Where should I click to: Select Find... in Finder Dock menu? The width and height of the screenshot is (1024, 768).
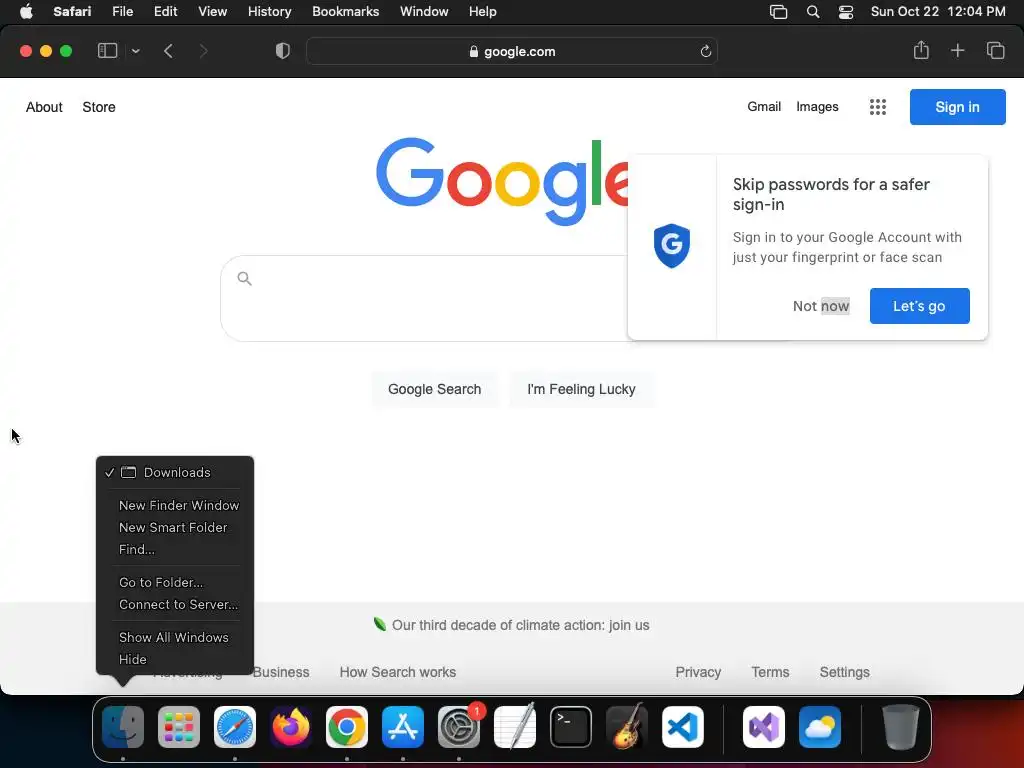(175, 550)
